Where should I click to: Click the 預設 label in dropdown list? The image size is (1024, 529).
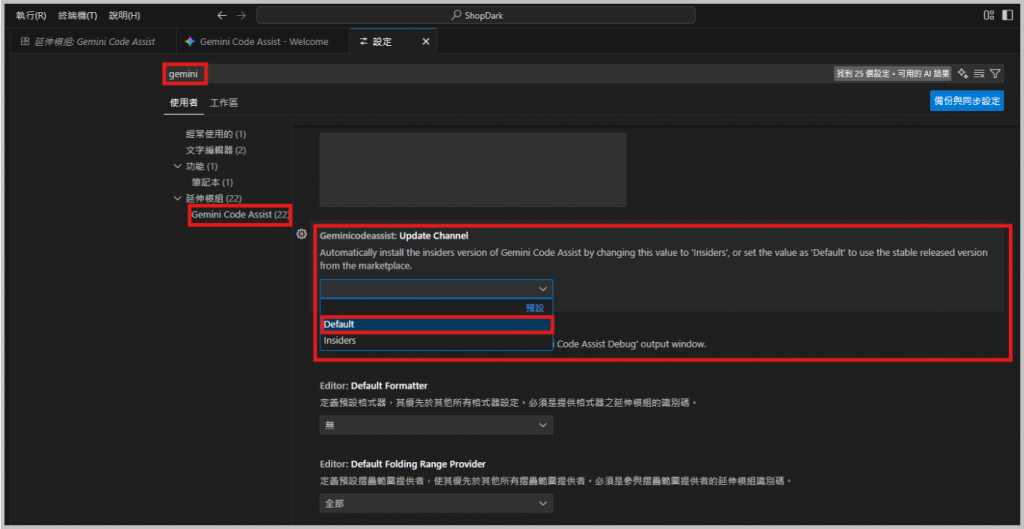pos(535,308)
